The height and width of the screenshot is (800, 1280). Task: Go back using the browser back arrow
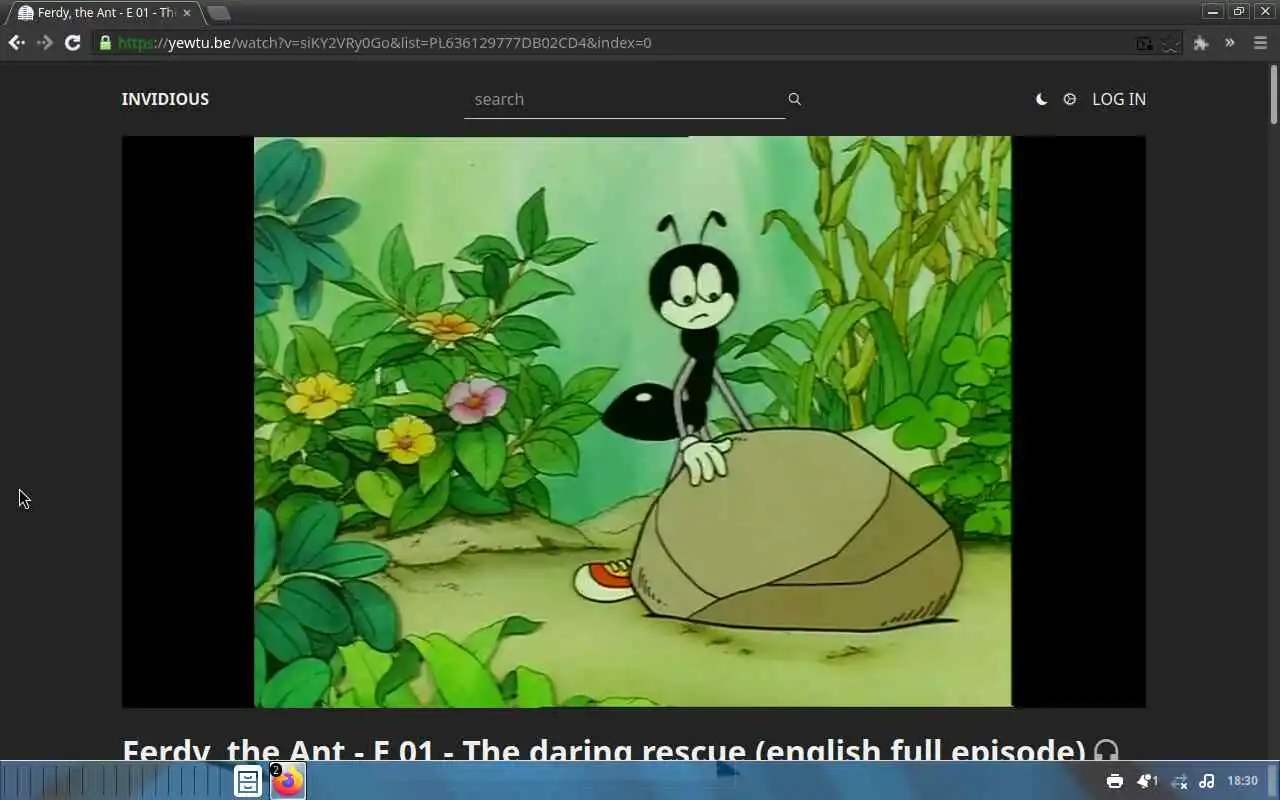coord(16,43)
